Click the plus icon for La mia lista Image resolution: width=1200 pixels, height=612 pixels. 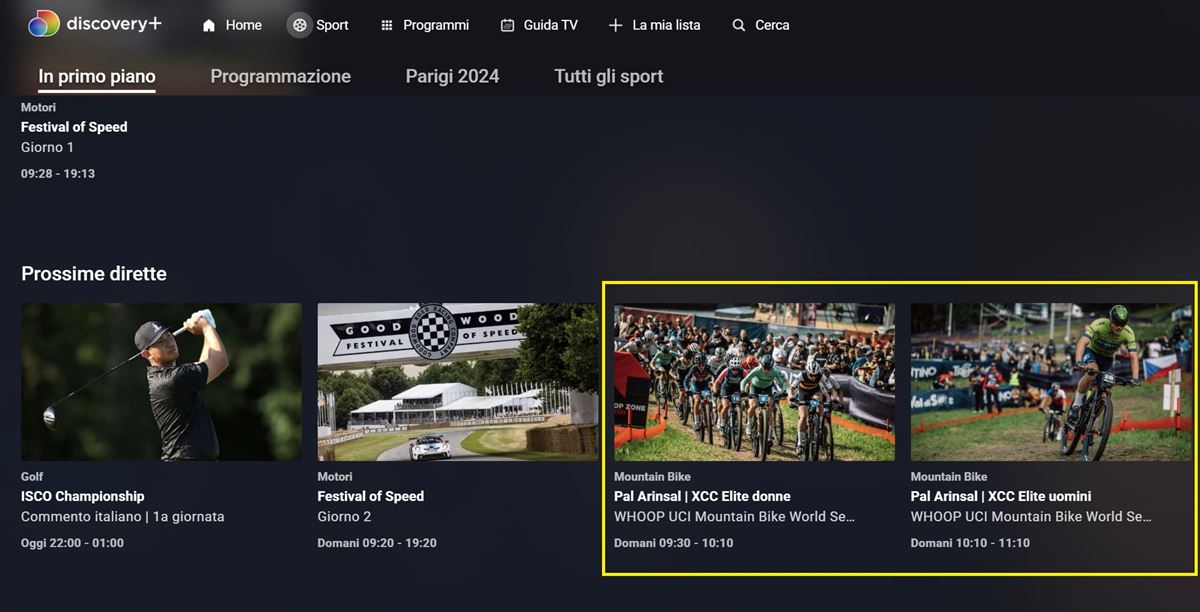[x=615, y=25]
